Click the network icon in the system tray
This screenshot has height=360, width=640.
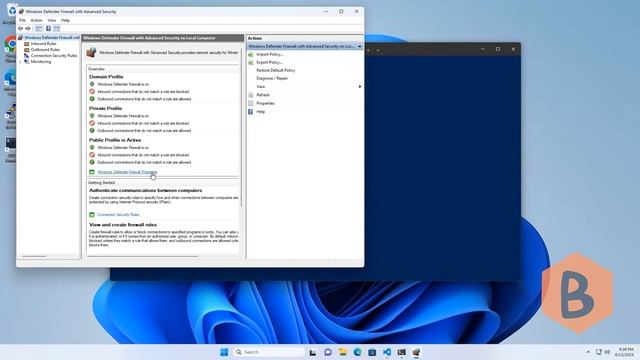599,352
